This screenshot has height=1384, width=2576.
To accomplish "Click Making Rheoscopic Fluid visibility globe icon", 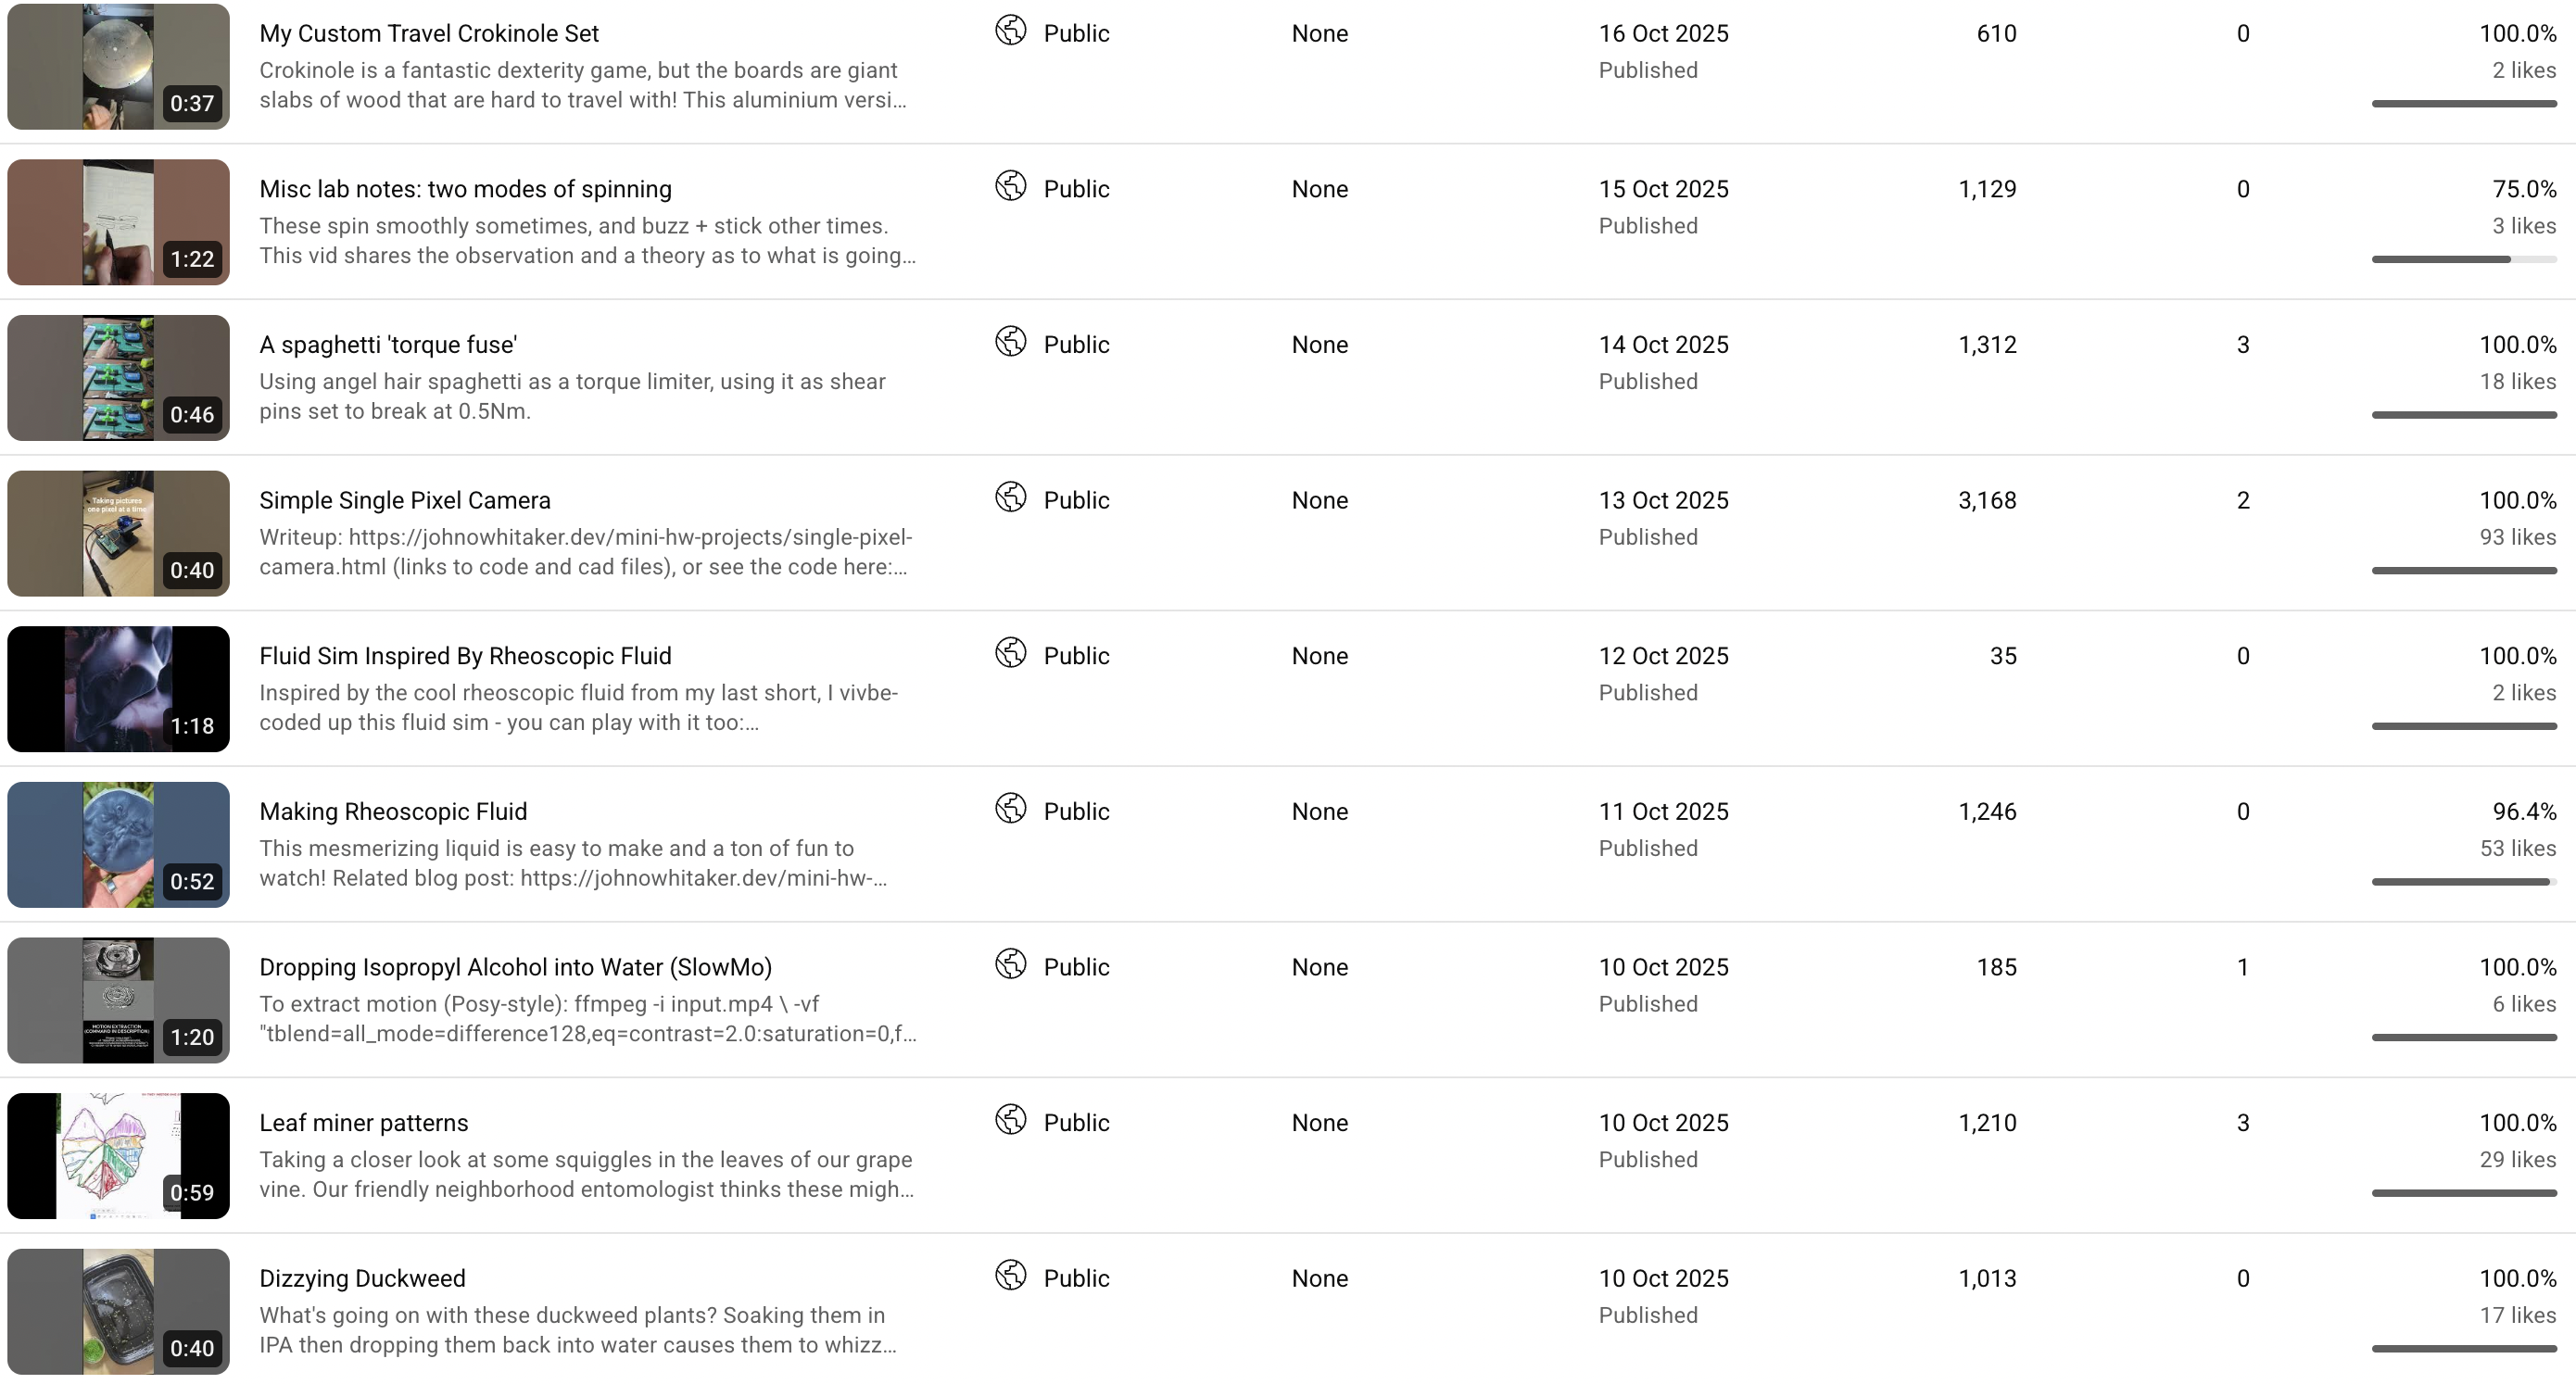I will pos(1010,809).
